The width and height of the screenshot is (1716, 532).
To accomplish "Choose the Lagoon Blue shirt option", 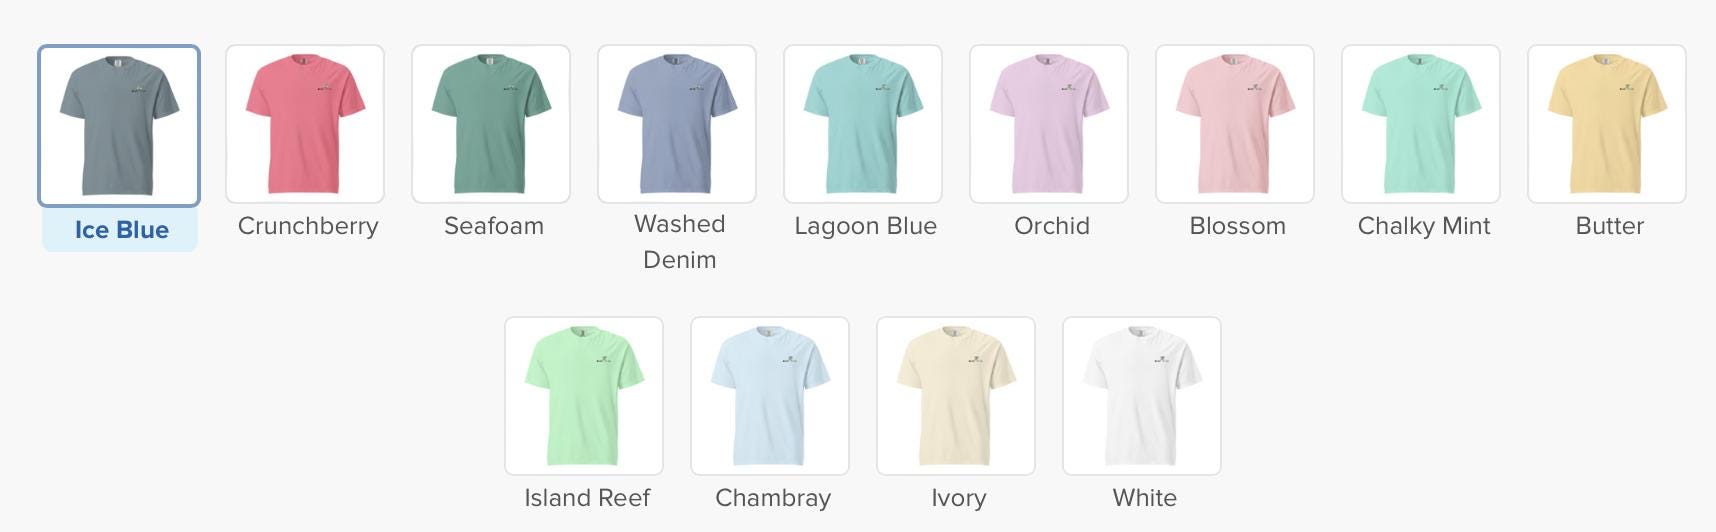I will (863, 124).
